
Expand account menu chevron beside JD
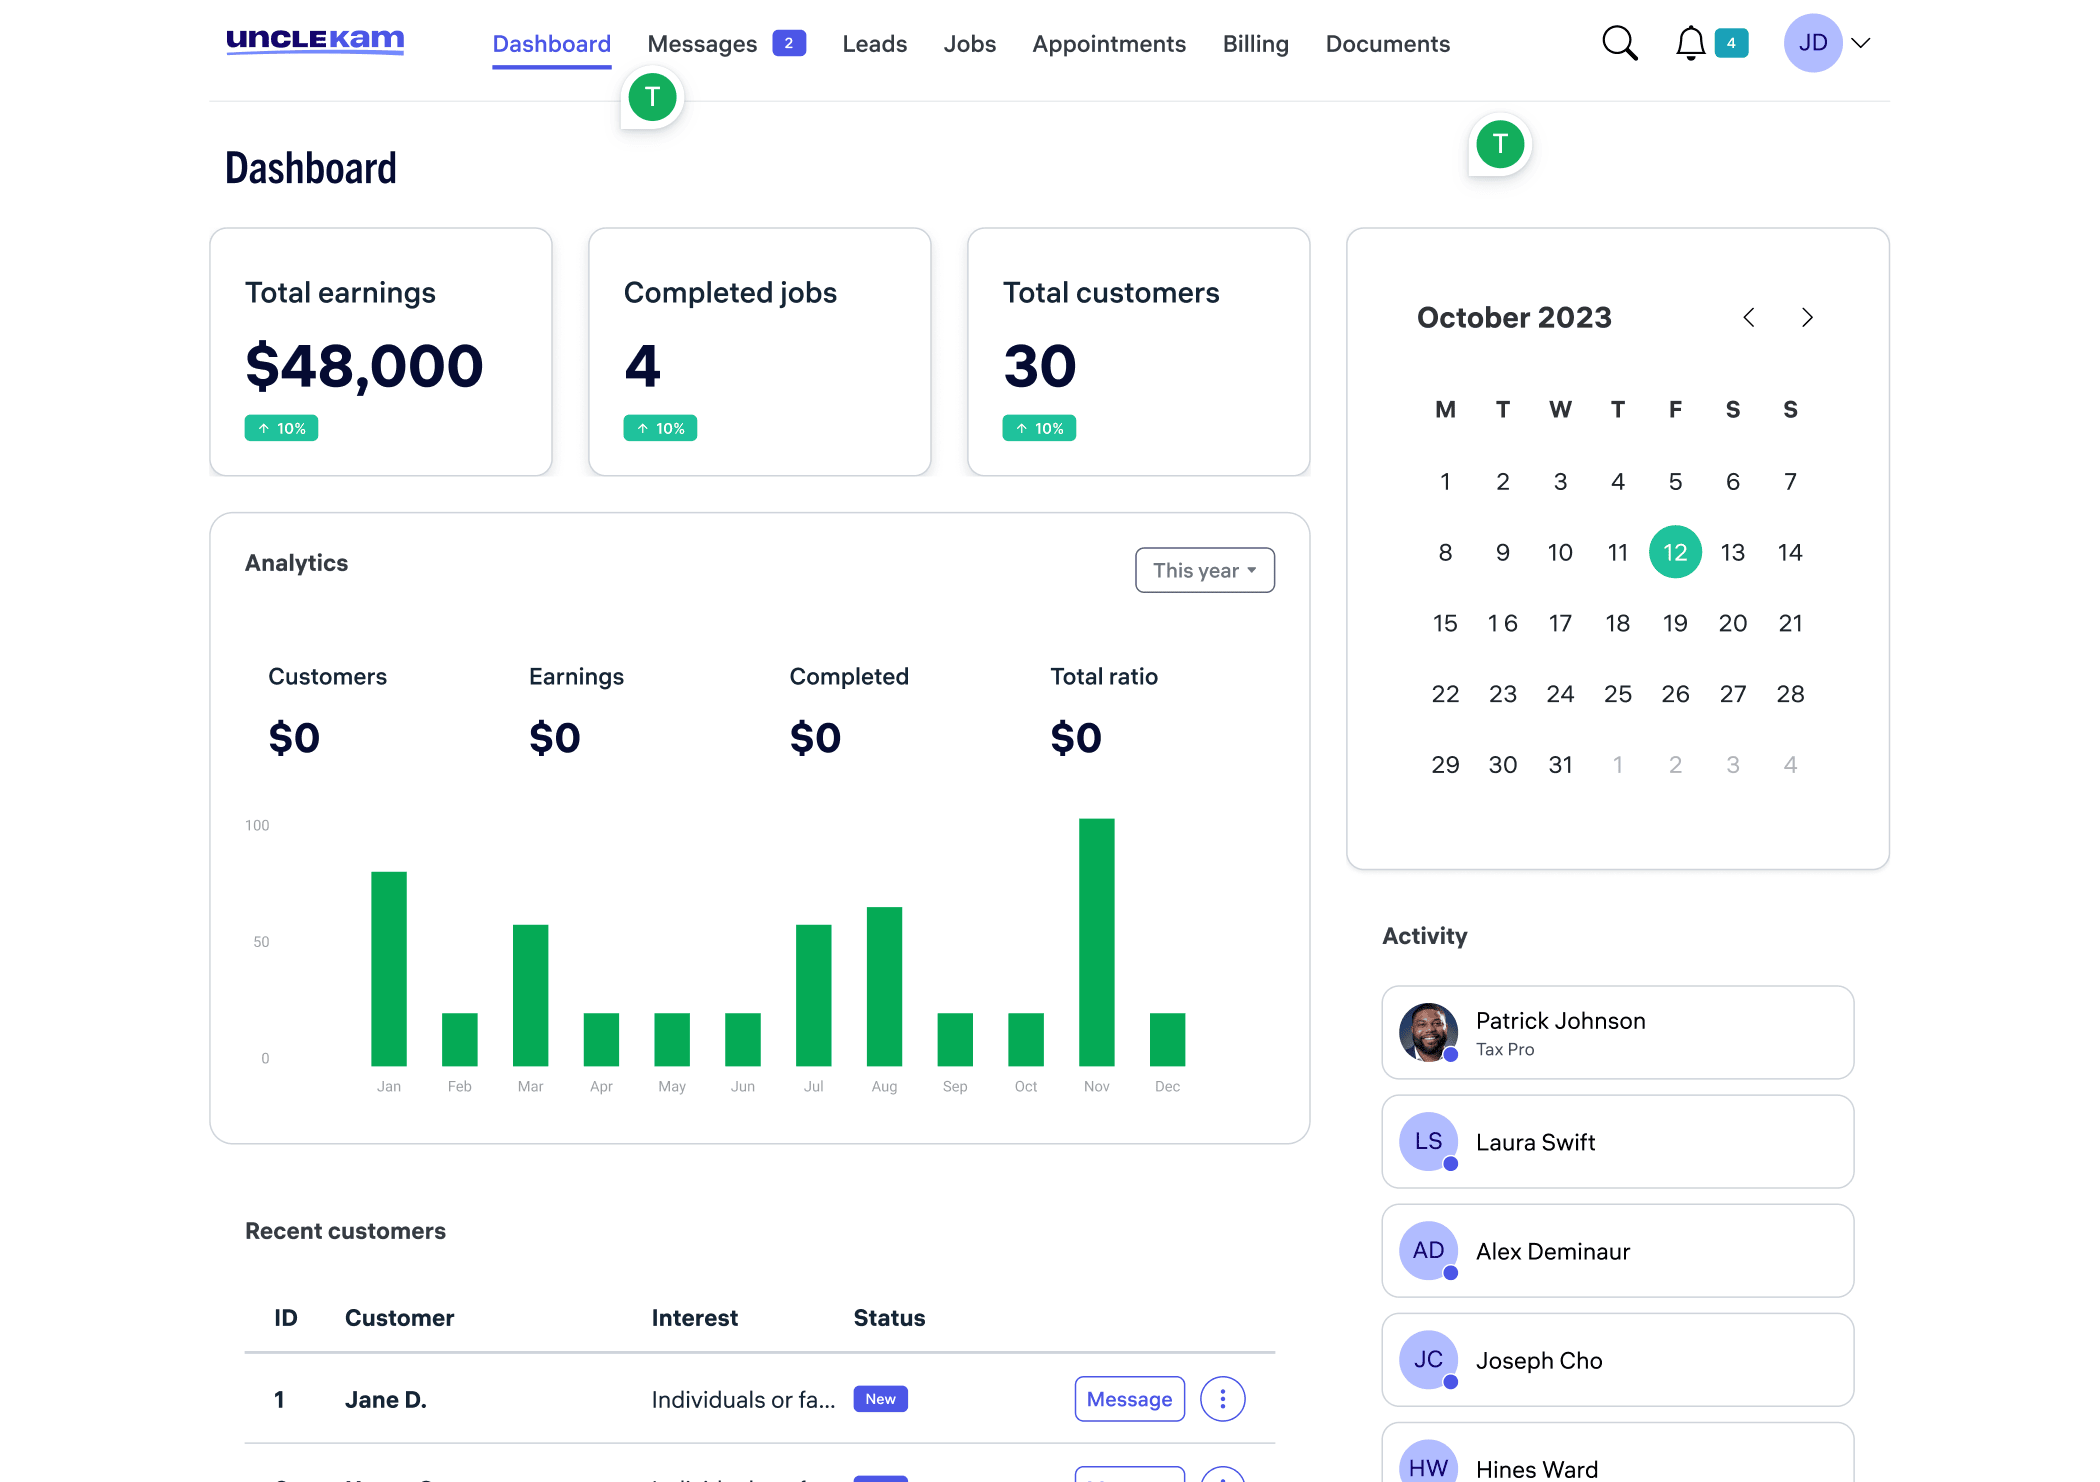(1860, 43)
